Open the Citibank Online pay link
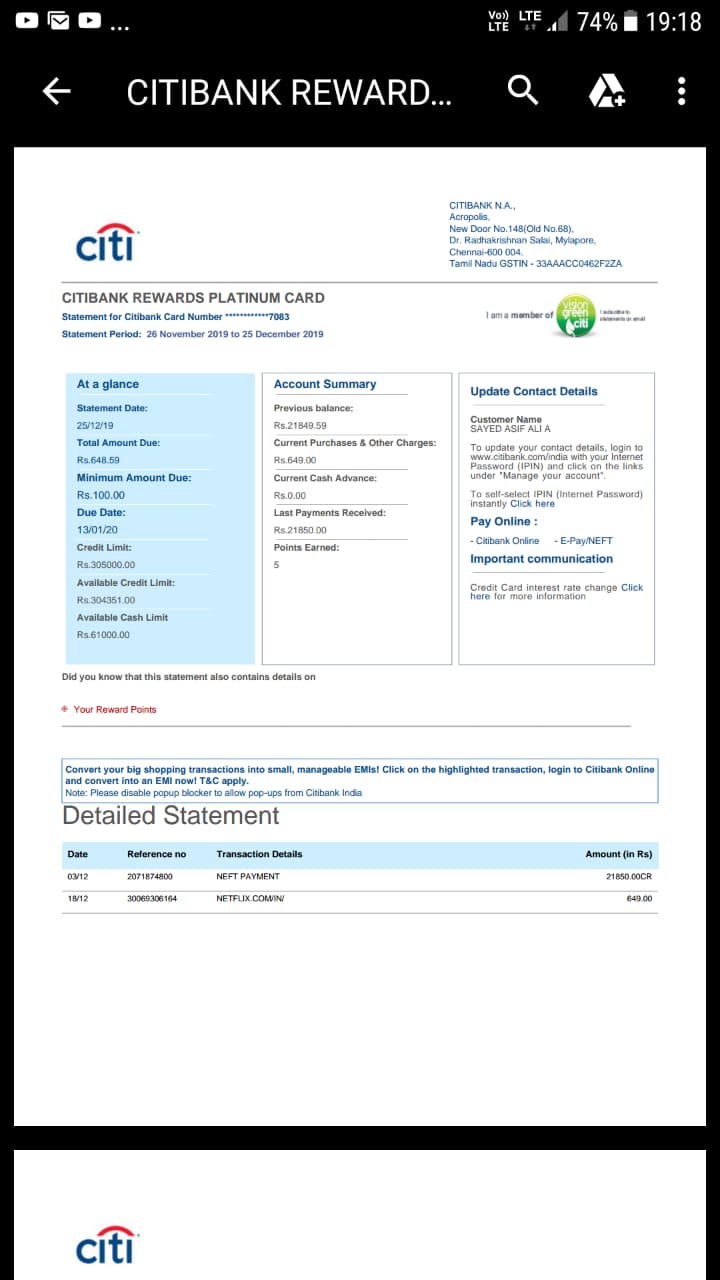The height and width of the screenshot is (1280, 720). pyautogui.click(x=505, y=541)
